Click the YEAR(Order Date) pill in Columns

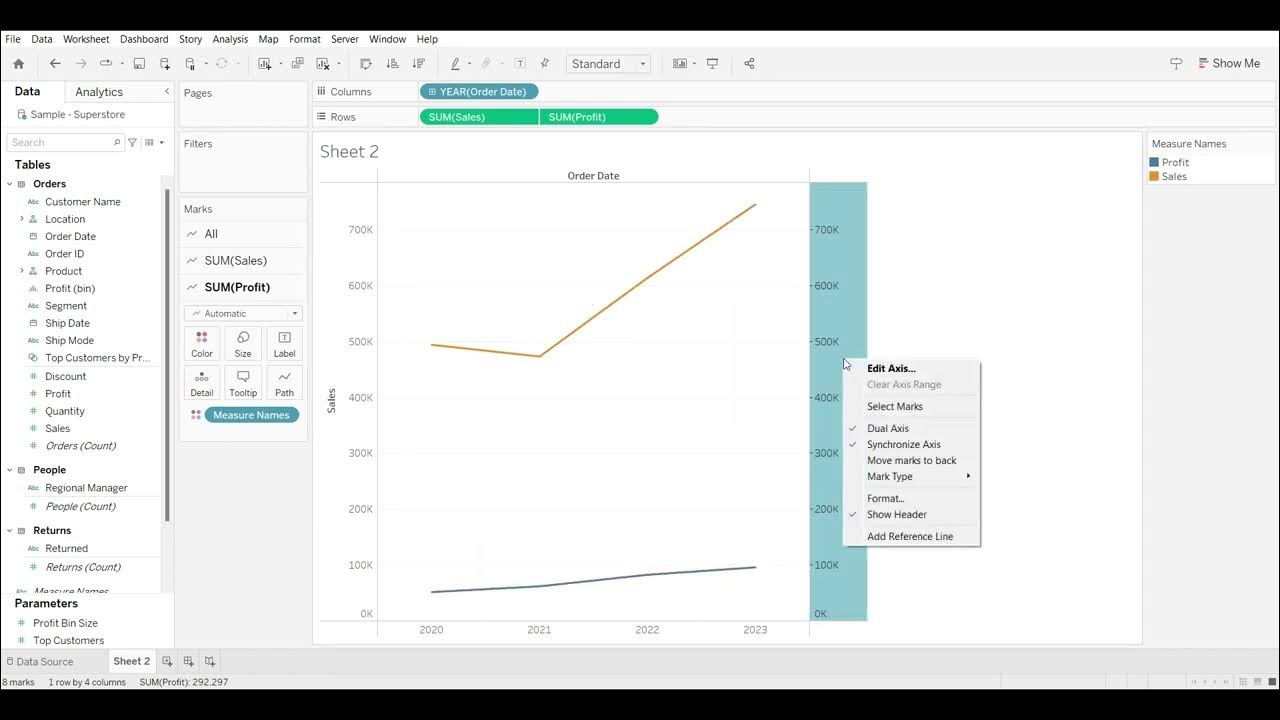coord(479,92)
